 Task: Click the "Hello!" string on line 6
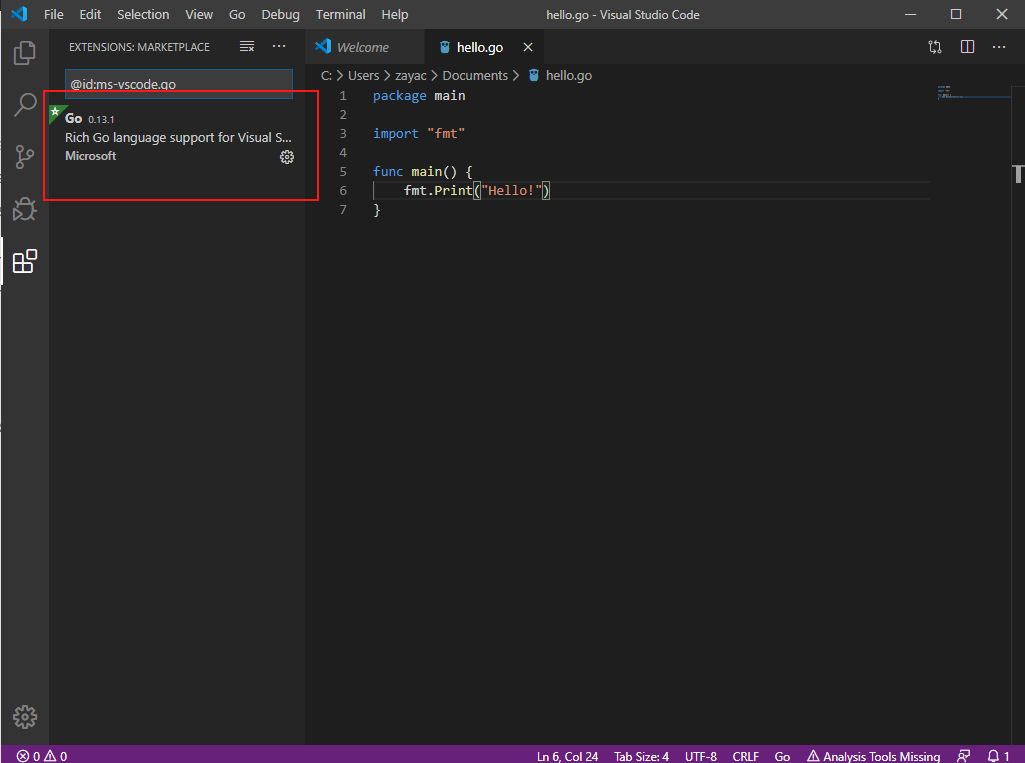pyautogui.click(x=512, y=190)
